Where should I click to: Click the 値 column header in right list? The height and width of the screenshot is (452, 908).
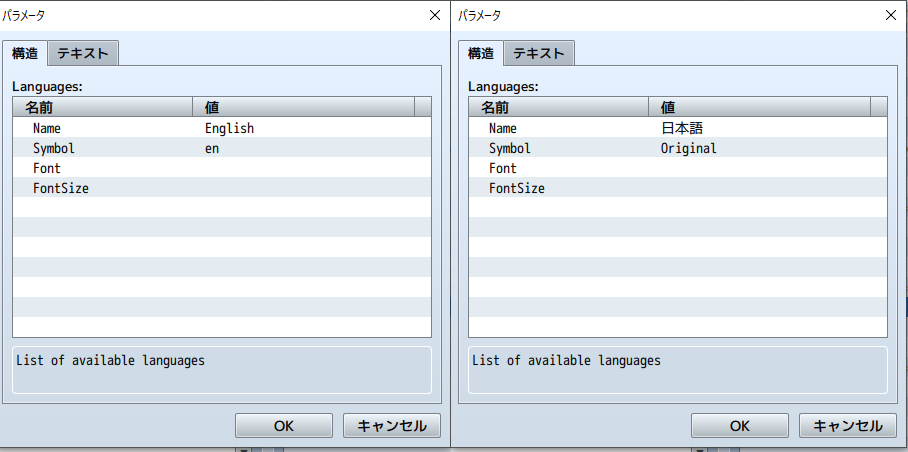coord(760,107)
